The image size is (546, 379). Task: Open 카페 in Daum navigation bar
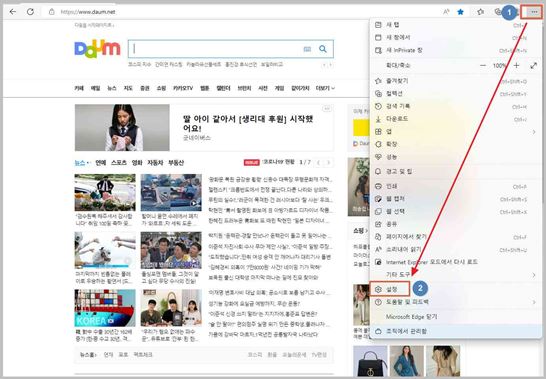(x=79, y=88)
